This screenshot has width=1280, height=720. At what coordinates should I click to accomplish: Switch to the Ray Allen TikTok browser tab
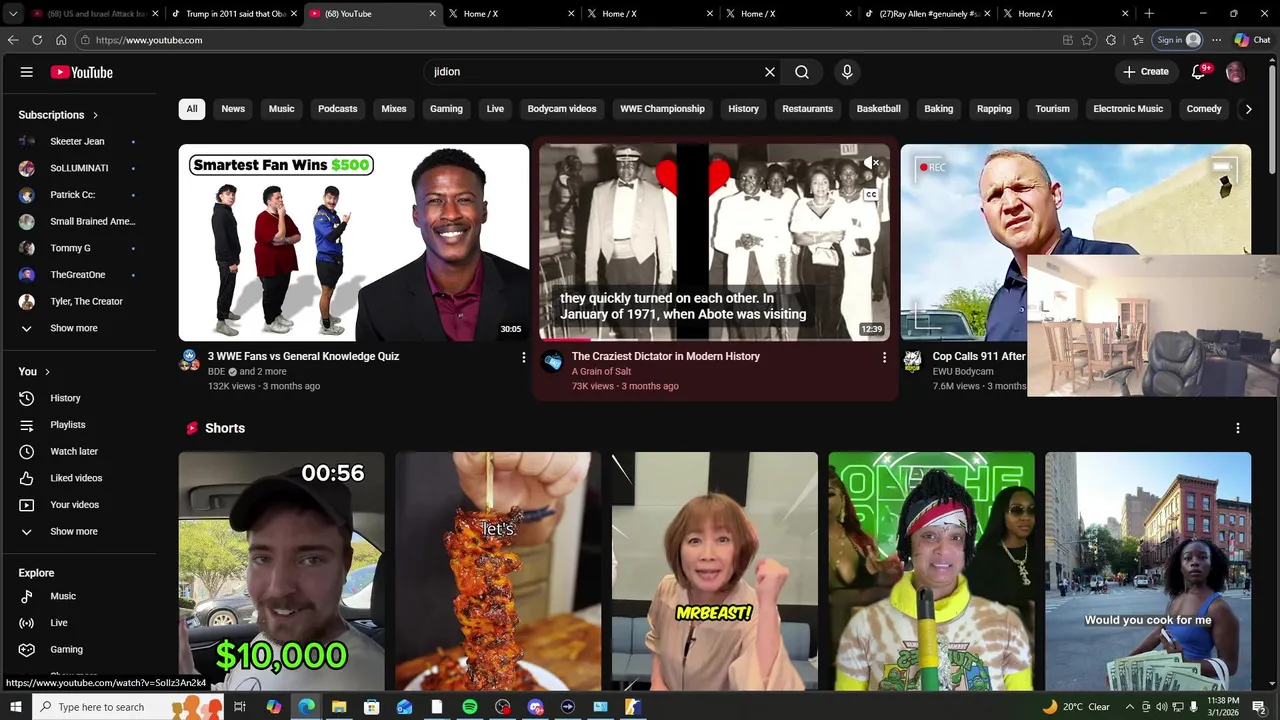926,14
